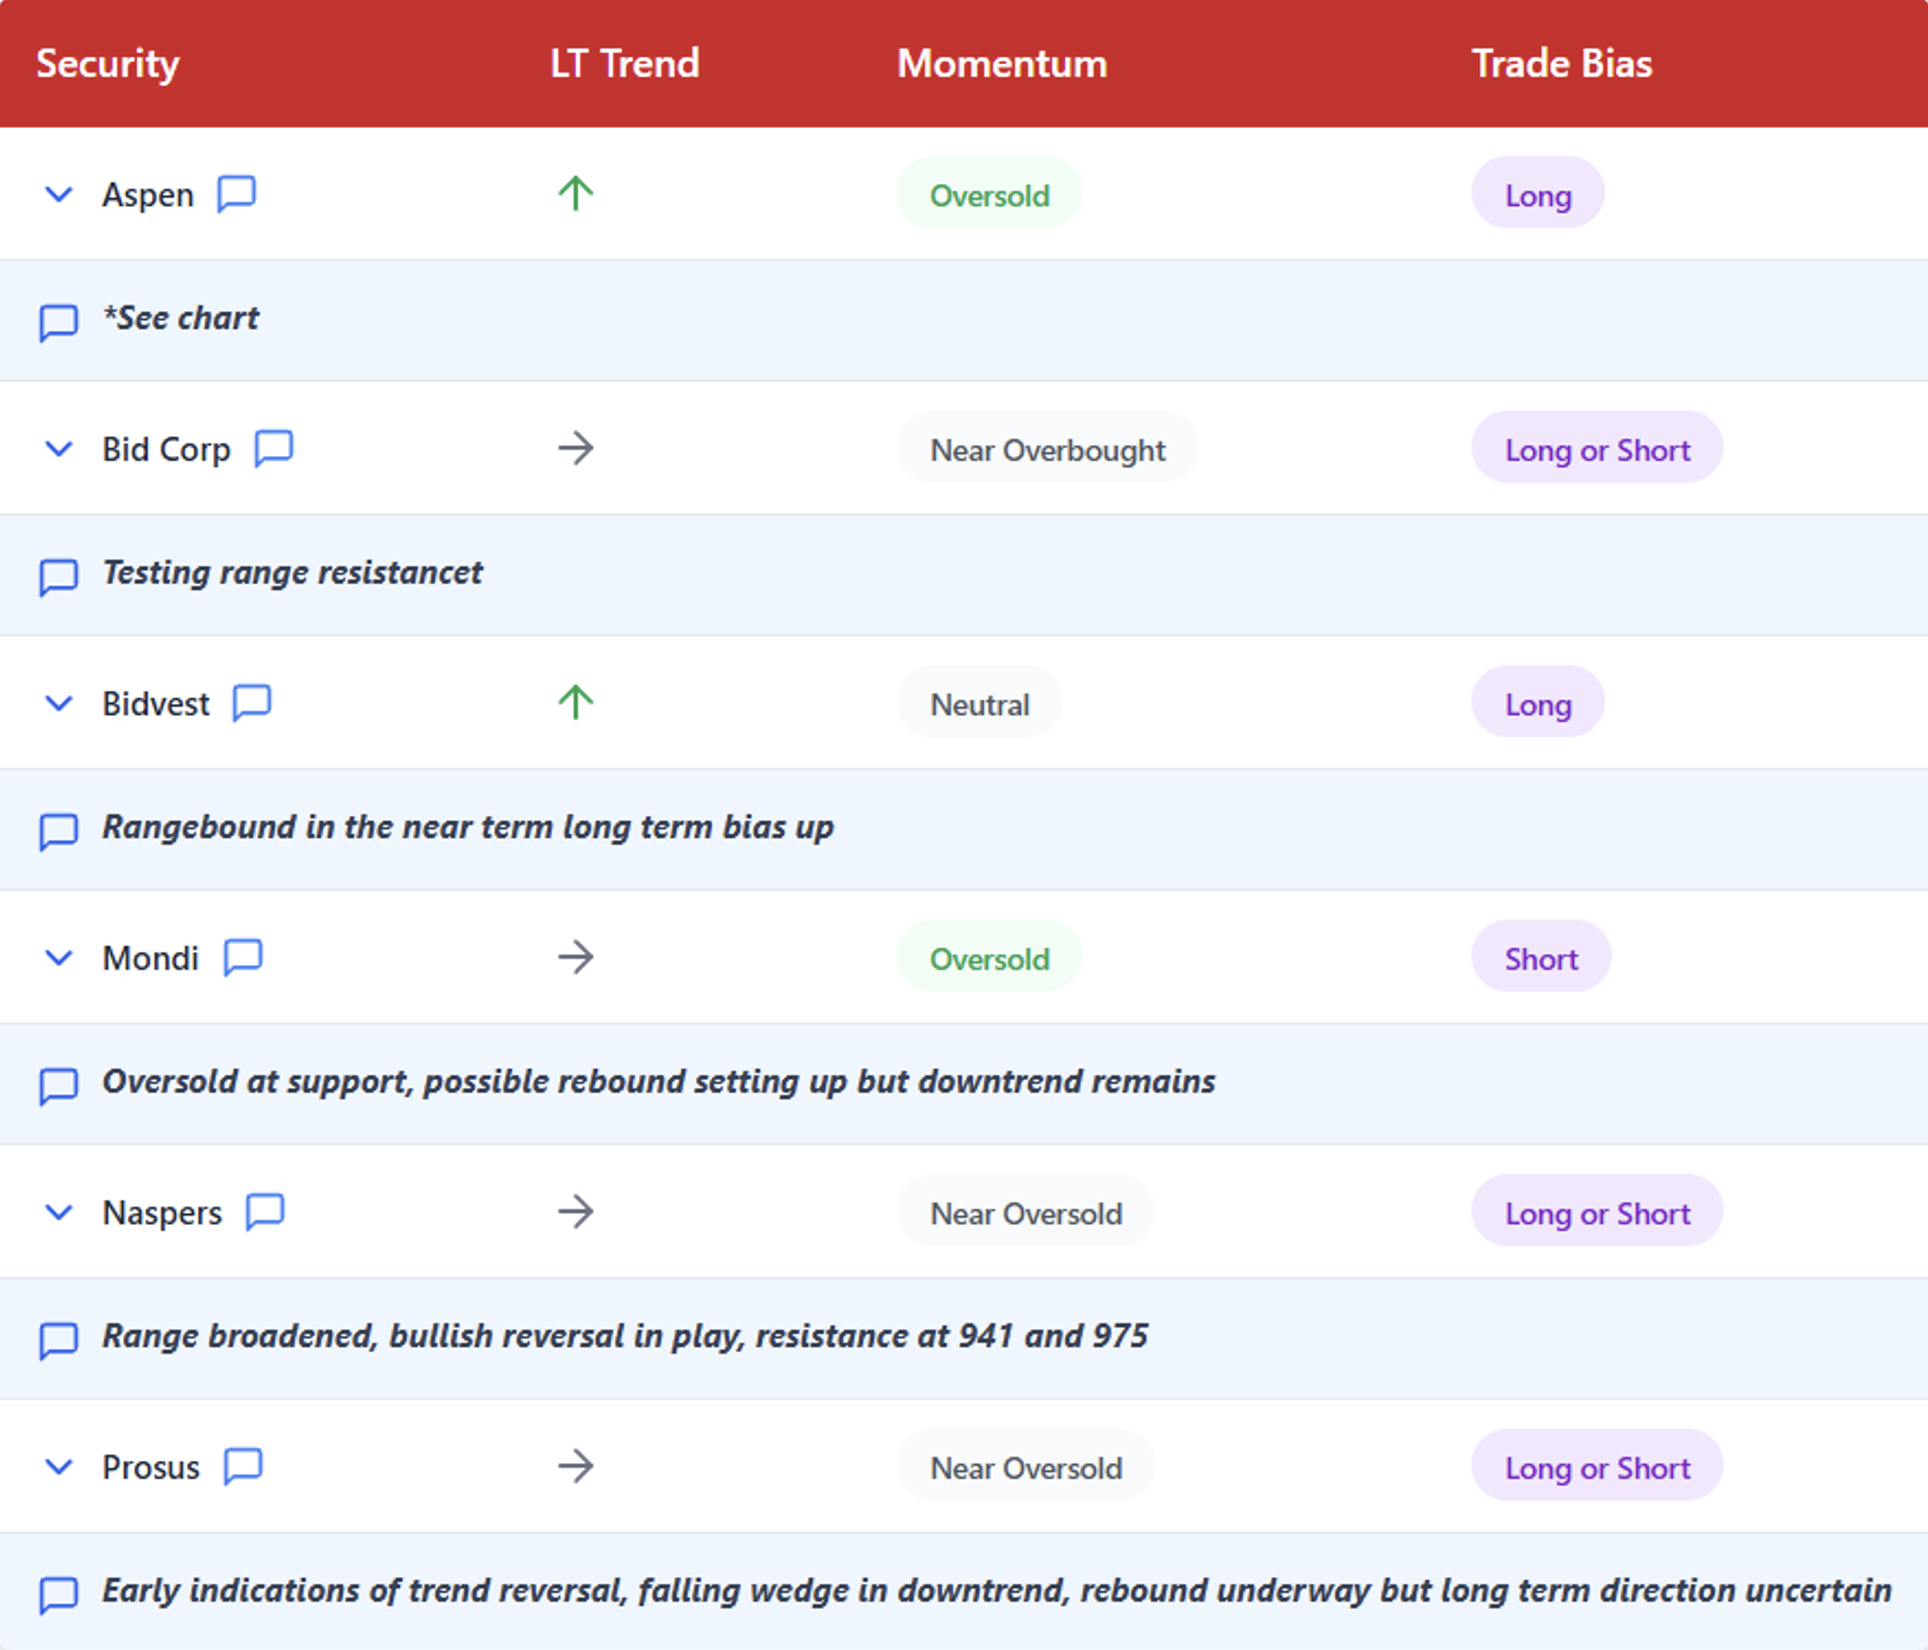Click the comment icon before 'Oversold at support'
The width and height of the screenshot is (1928, 1650).
tap(58, 1085)
